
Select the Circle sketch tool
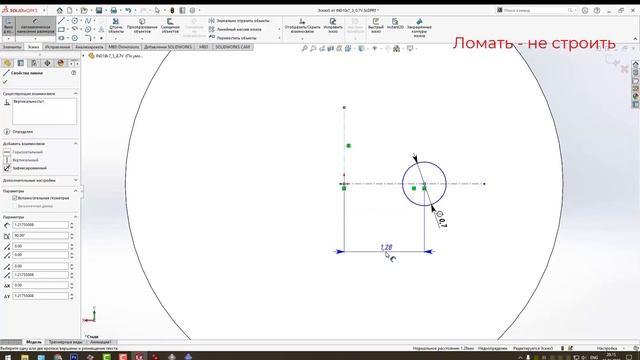point(75,20)
